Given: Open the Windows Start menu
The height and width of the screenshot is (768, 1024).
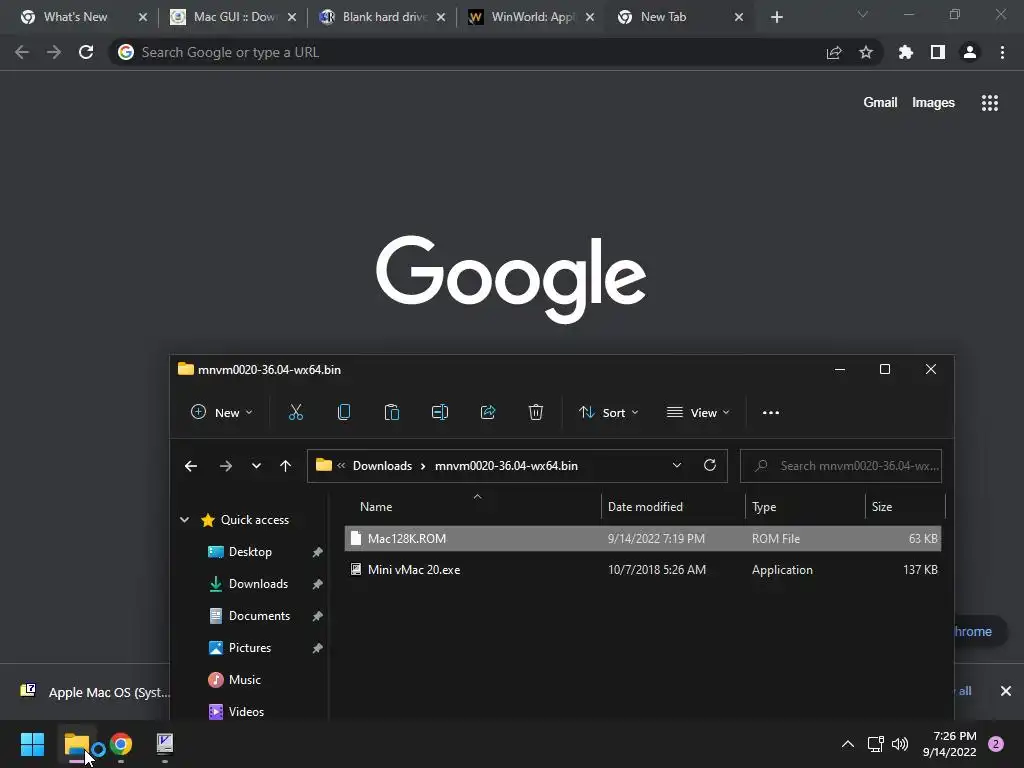Looking at the screenshot, I should 32,744.
